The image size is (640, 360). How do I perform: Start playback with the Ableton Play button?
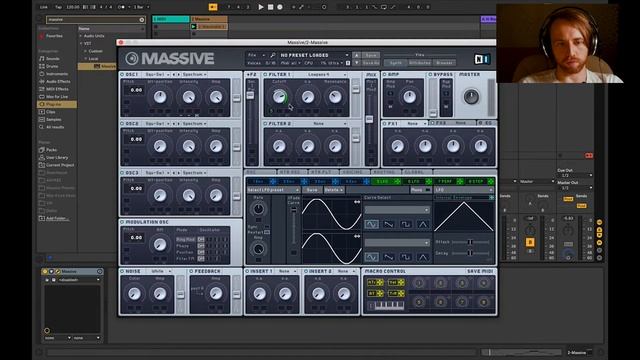click(261, 7)
